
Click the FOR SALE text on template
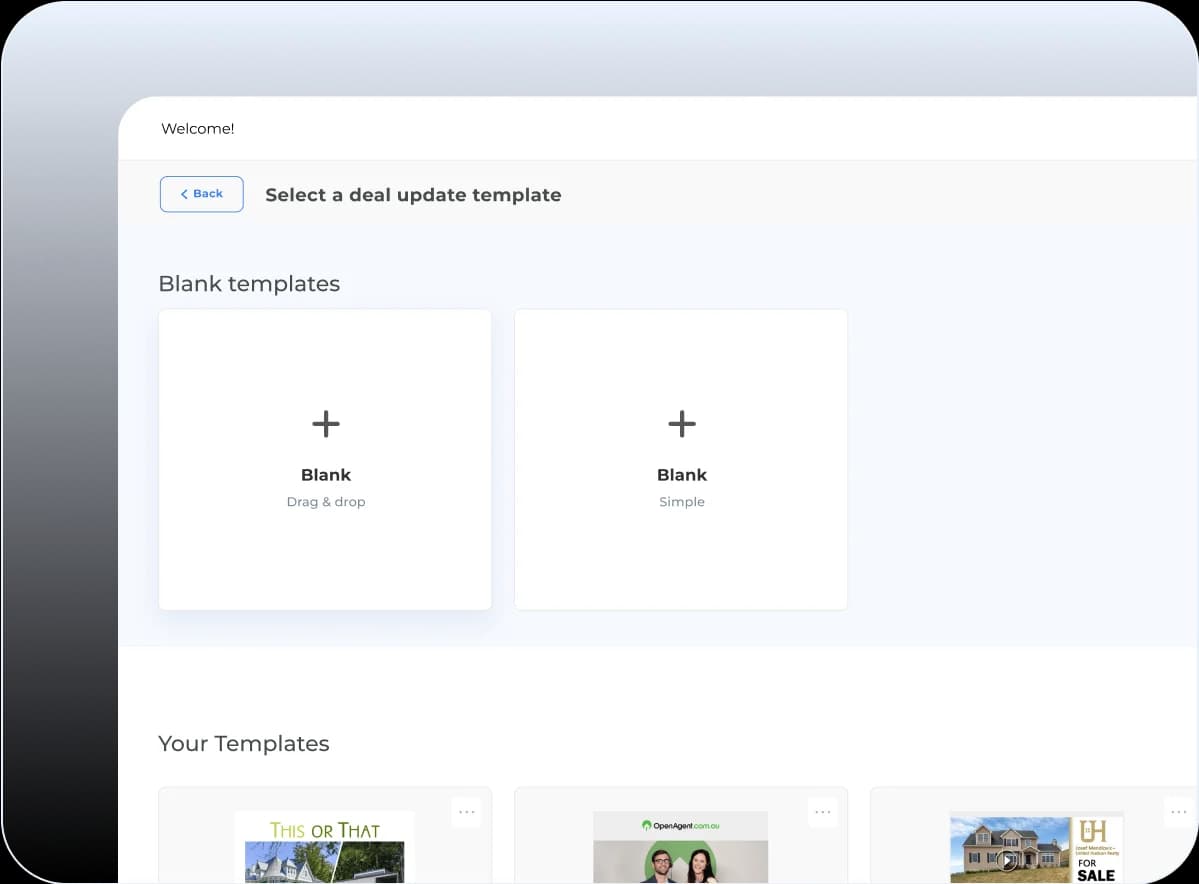point(1095,869)
